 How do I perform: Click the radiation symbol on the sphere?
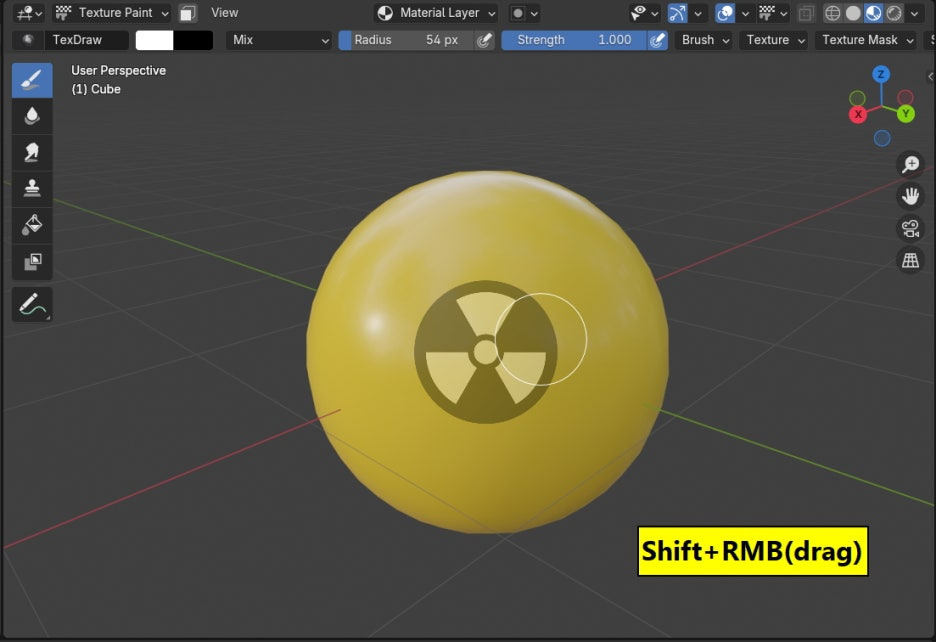pos(485,352)
